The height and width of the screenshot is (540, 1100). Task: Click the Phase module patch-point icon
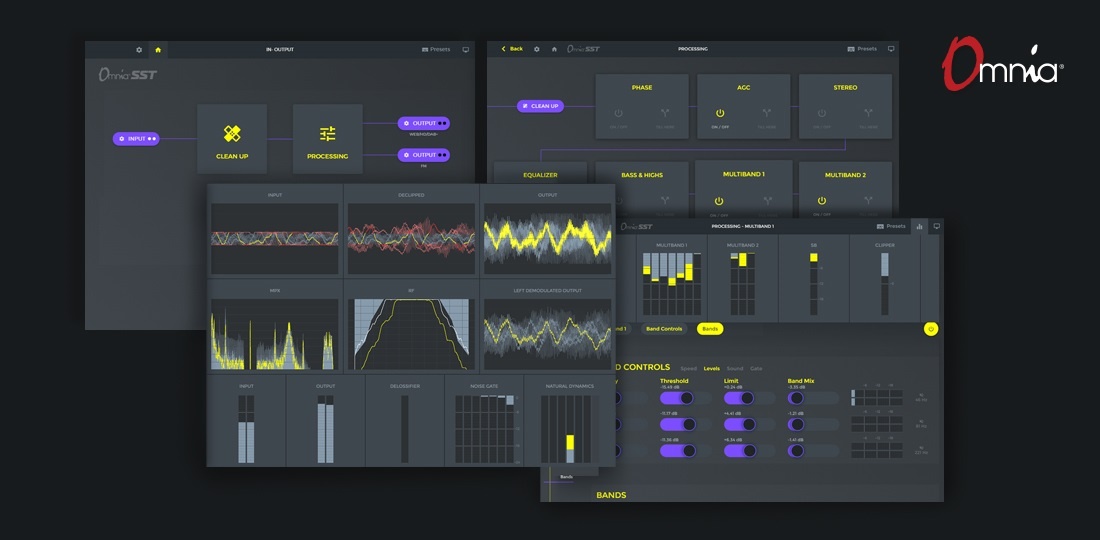point(665,113)
